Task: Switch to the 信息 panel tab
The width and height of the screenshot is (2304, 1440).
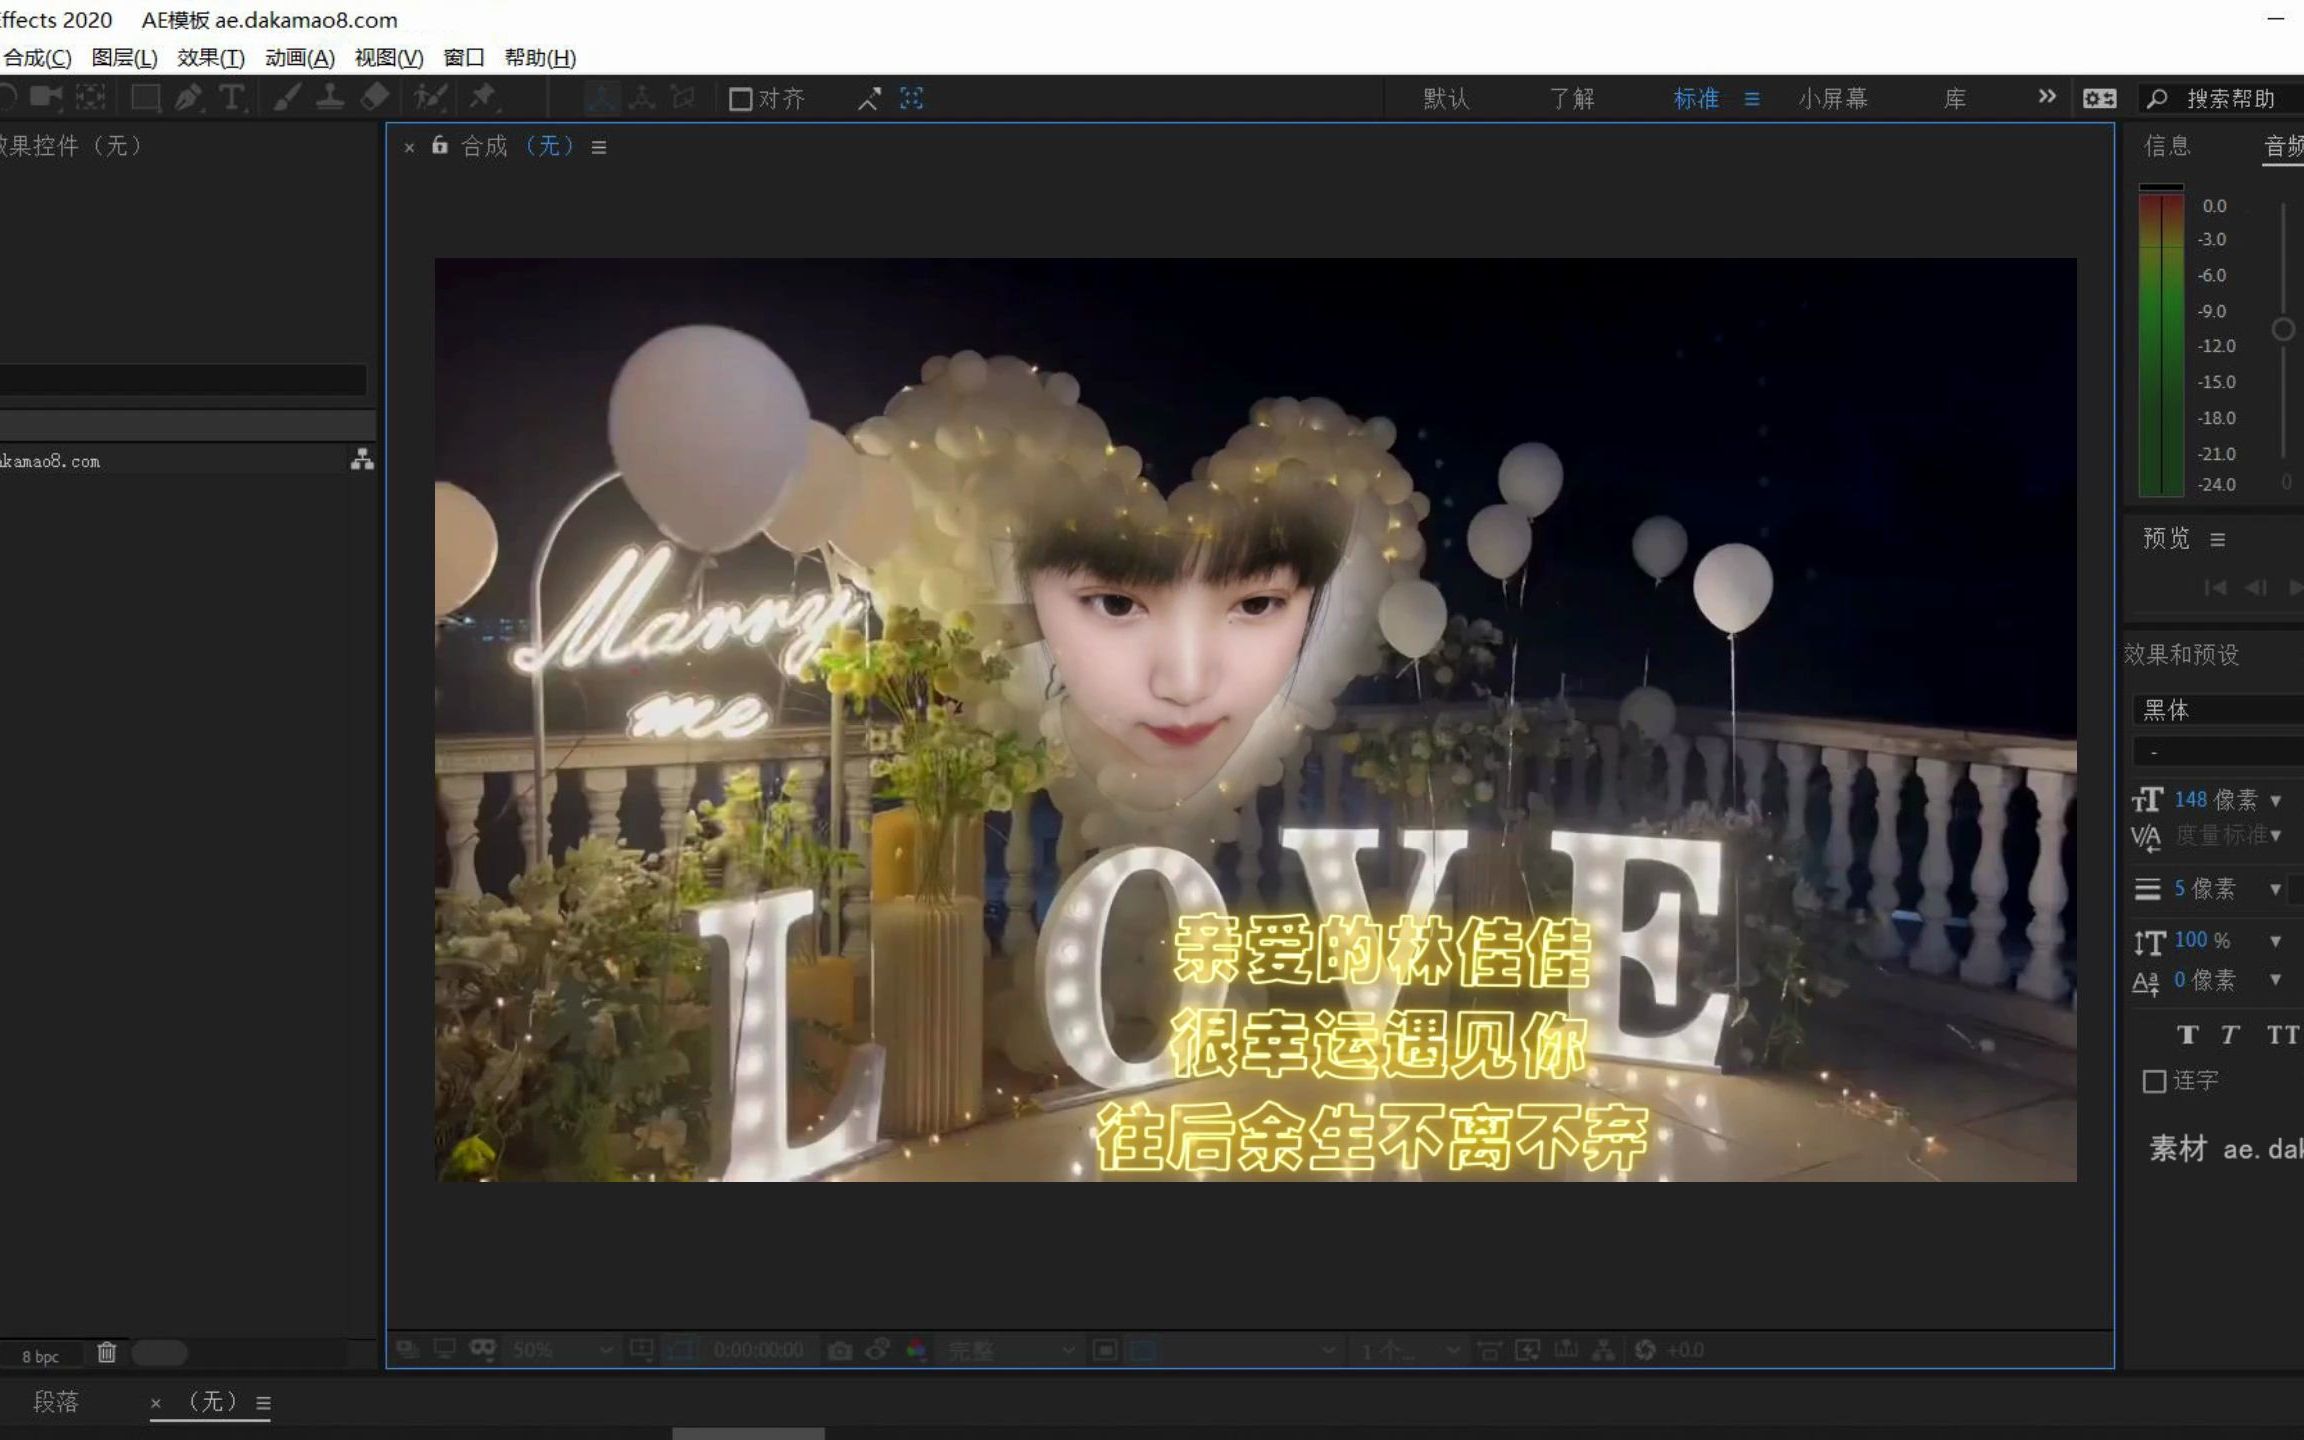Action: click(2167, 147)
